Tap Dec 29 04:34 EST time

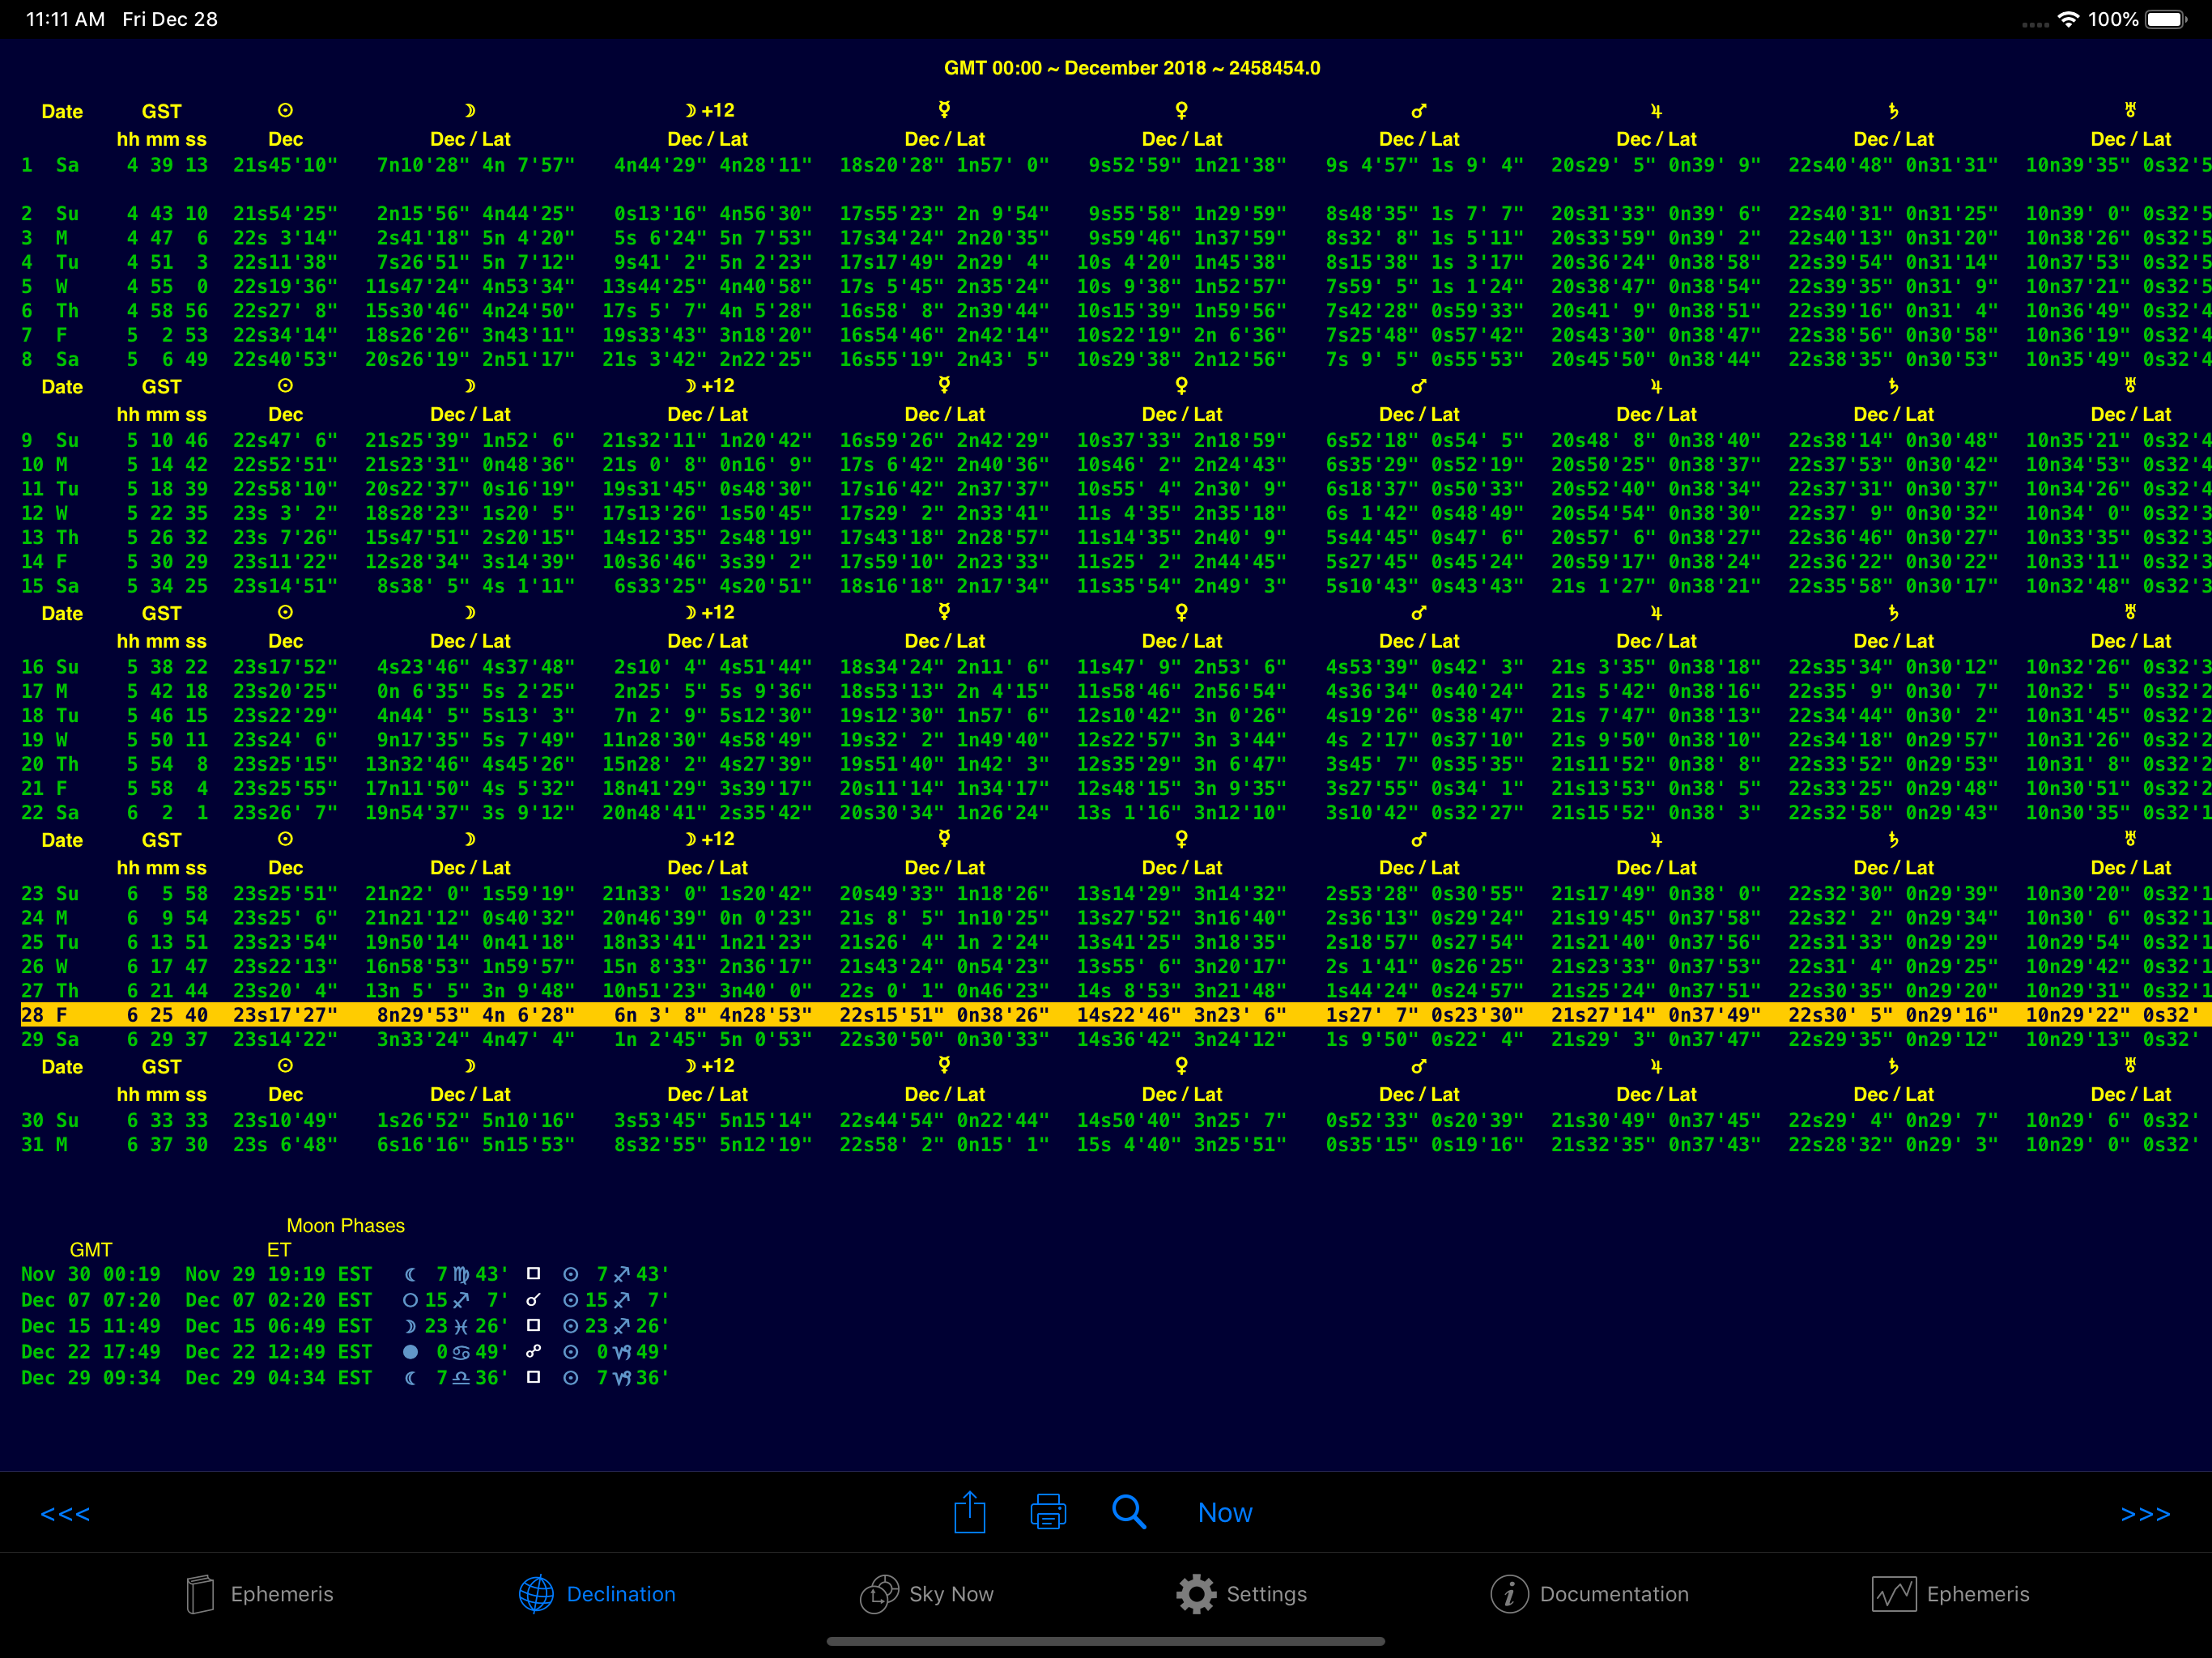pos(279,1378)
